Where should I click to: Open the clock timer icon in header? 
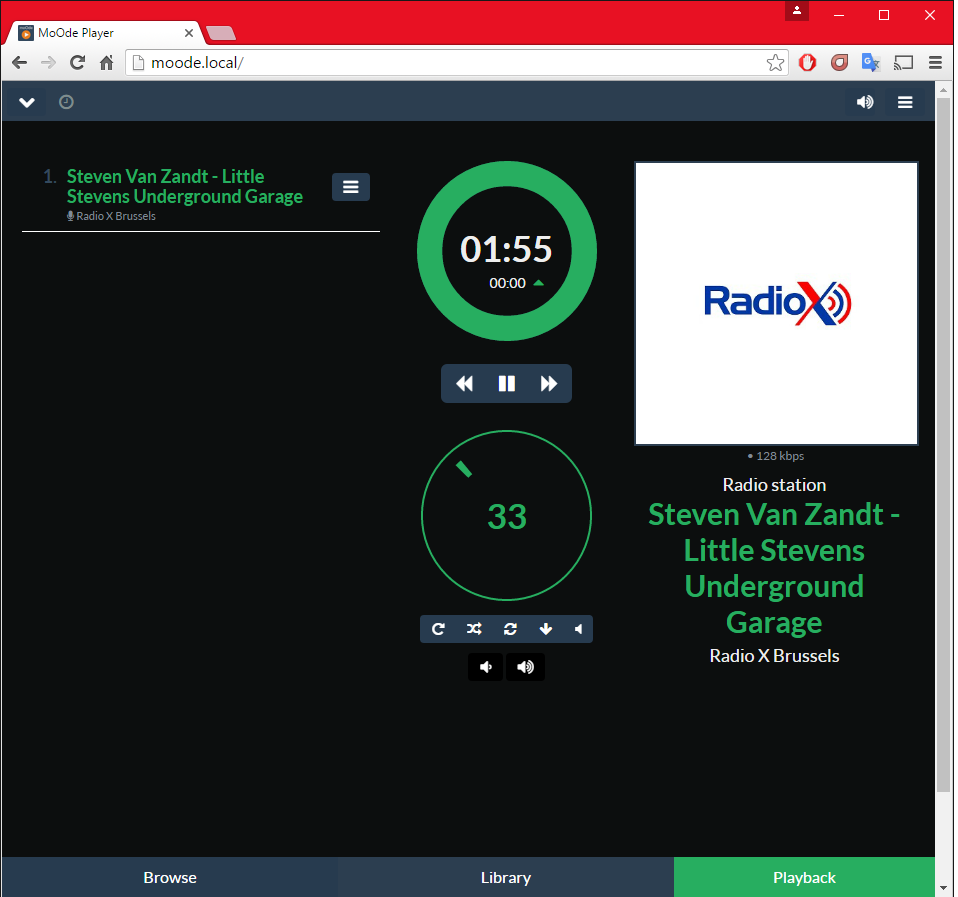click(x=66, y=102)
